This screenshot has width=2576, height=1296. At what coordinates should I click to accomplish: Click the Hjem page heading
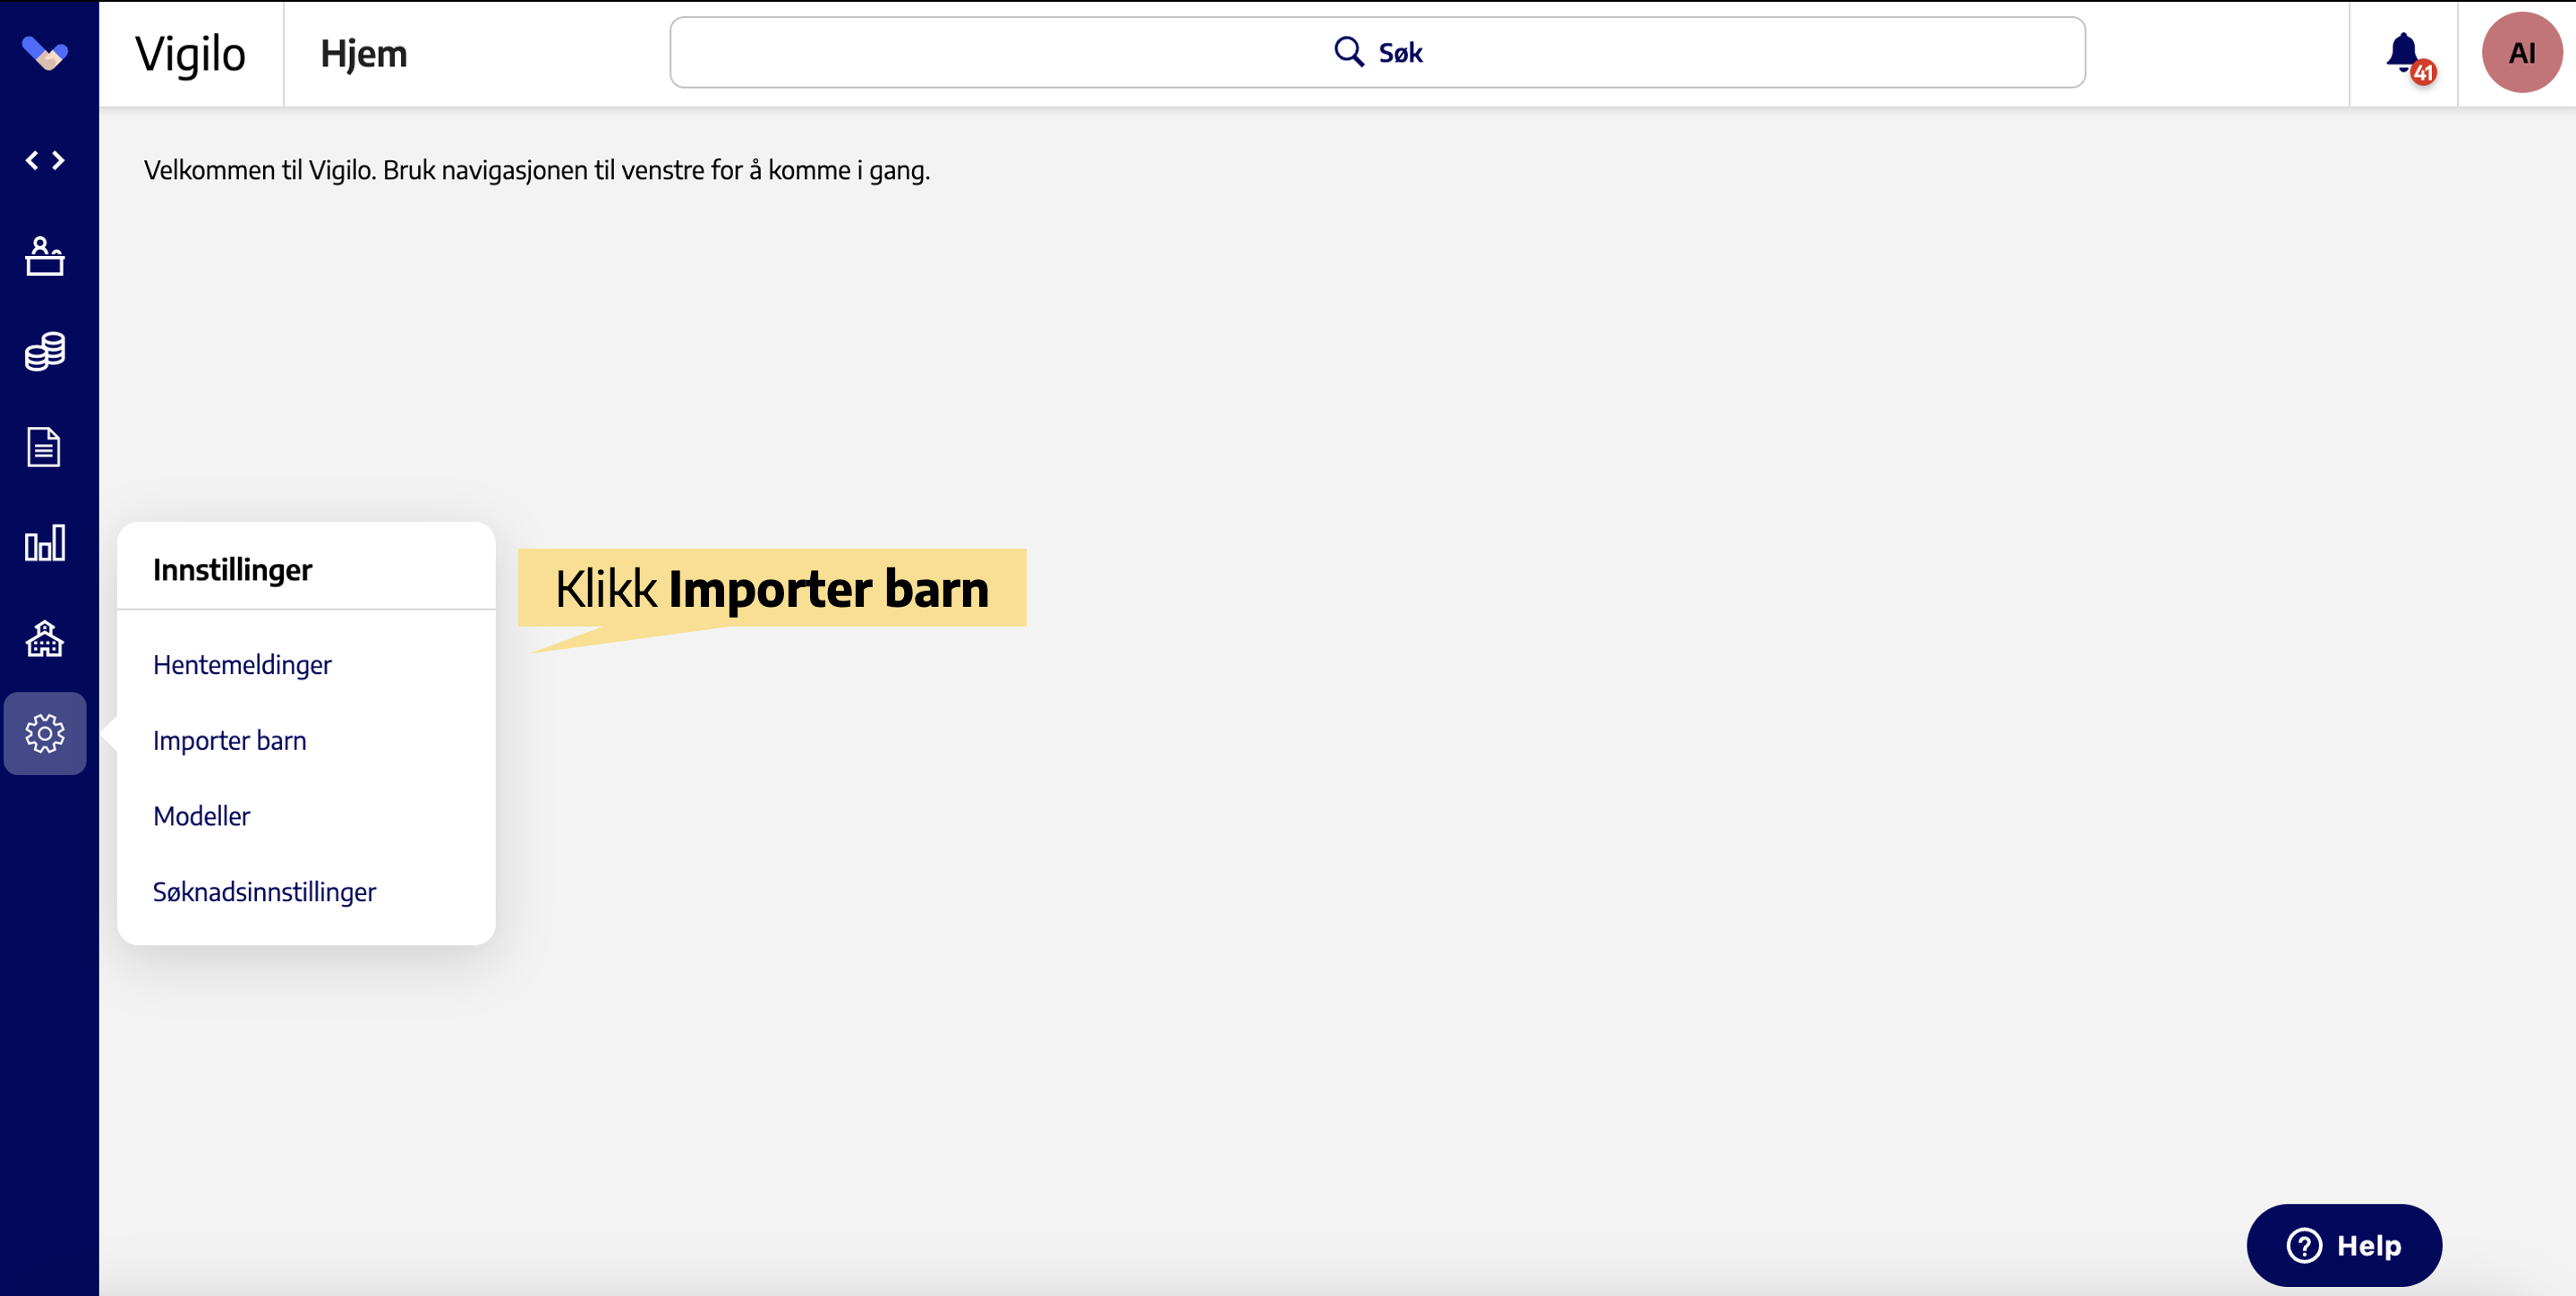363,54
